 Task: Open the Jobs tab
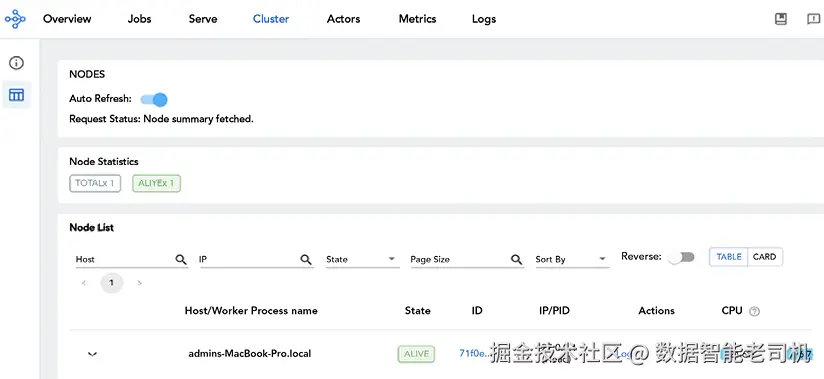coord(139,19)
